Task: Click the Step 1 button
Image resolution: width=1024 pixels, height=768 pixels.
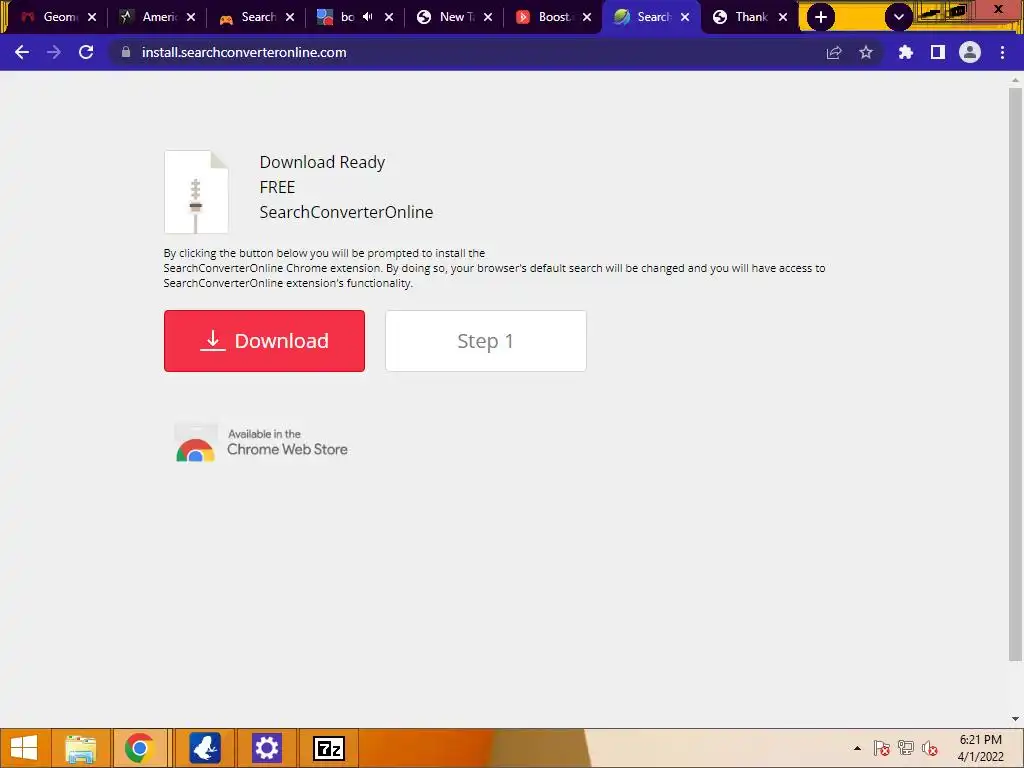Action: tap(486, 341)
